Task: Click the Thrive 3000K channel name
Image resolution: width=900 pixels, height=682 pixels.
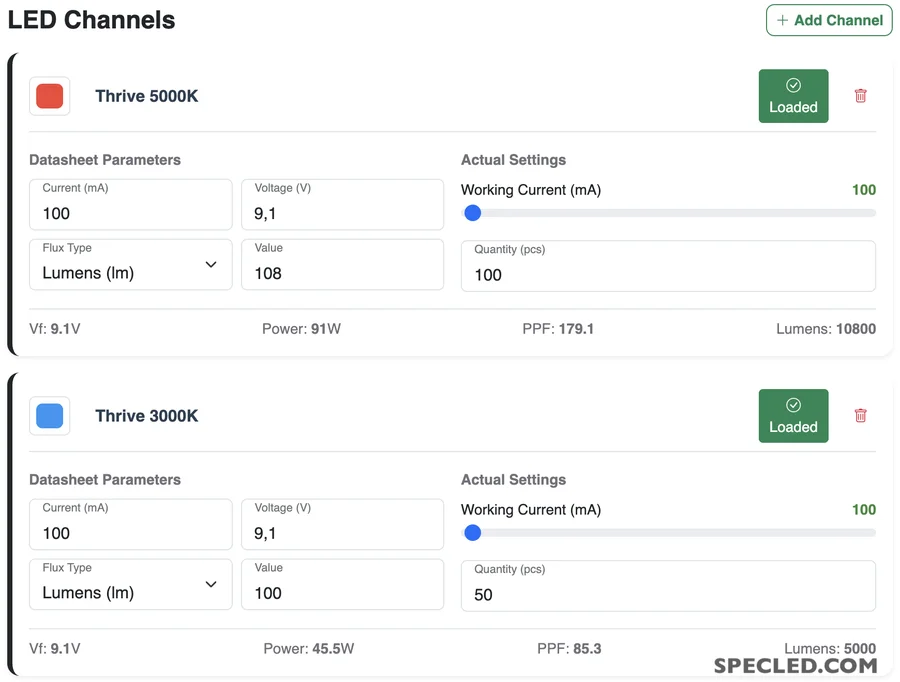Action: 146,416
